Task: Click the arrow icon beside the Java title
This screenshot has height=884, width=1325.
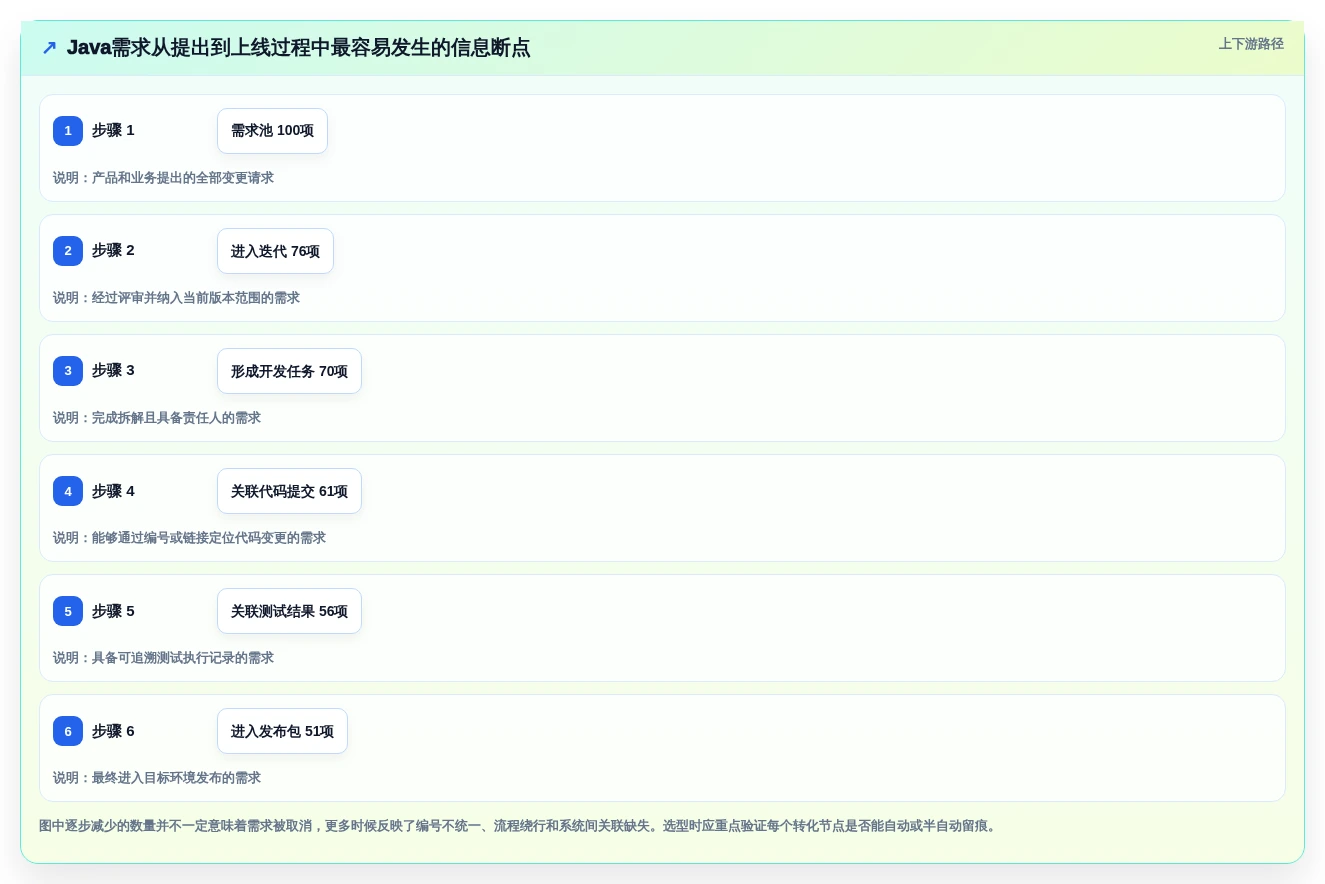Action: pyautogui.click(x=49, y=47)
